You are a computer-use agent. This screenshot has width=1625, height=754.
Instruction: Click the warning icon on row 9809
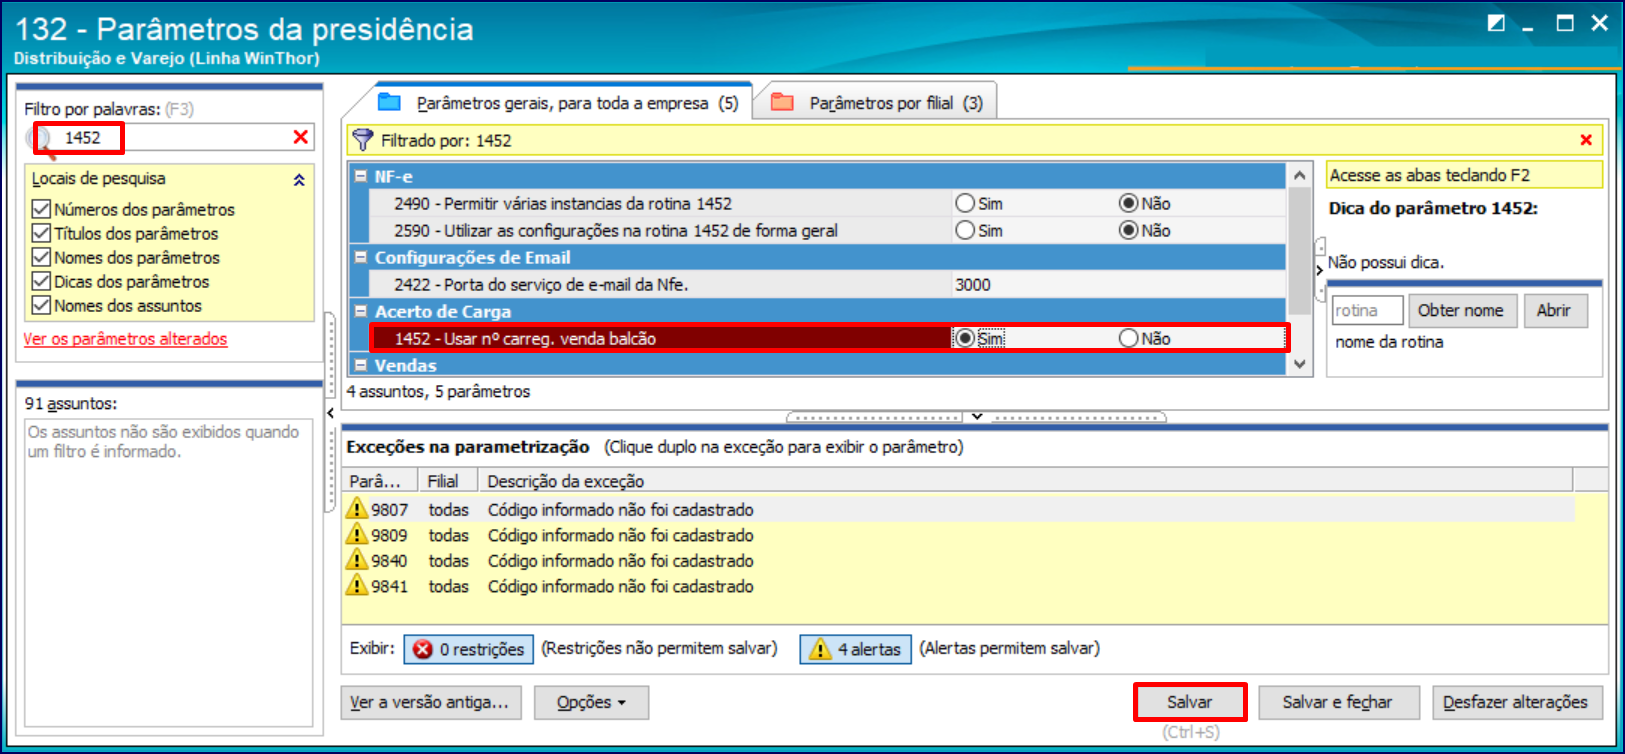tap(357, 535)
